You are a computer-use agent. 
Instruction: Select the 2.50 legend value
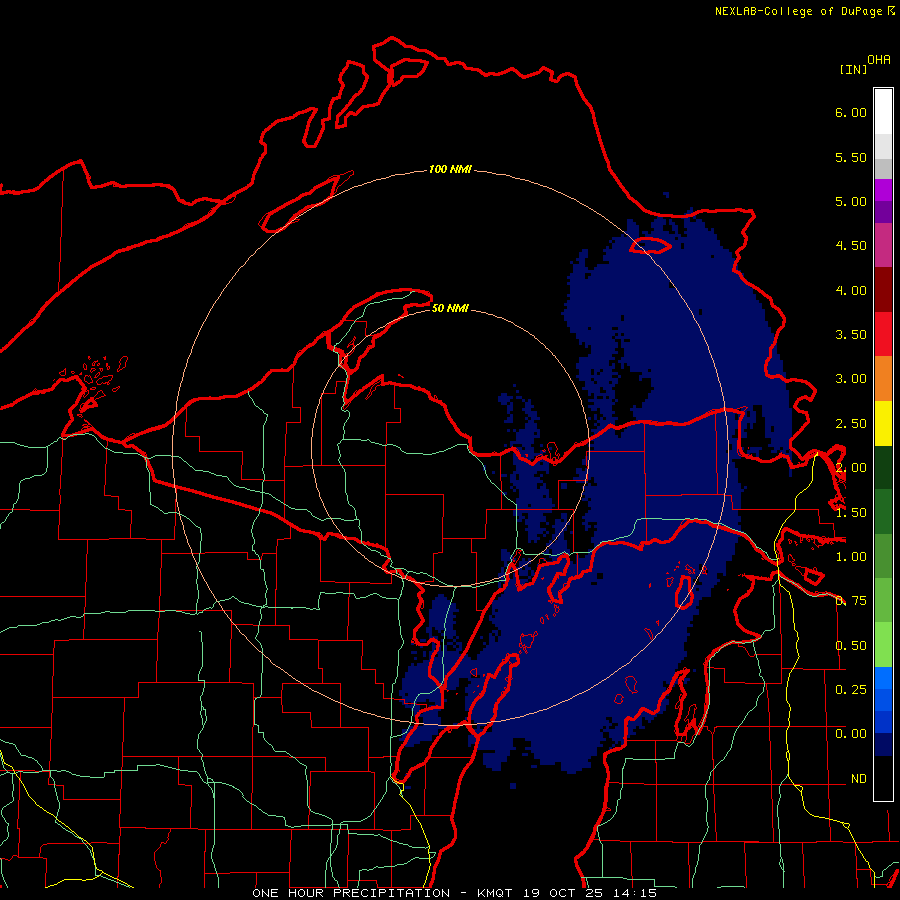pyautogui.click(x=851, y=424)
